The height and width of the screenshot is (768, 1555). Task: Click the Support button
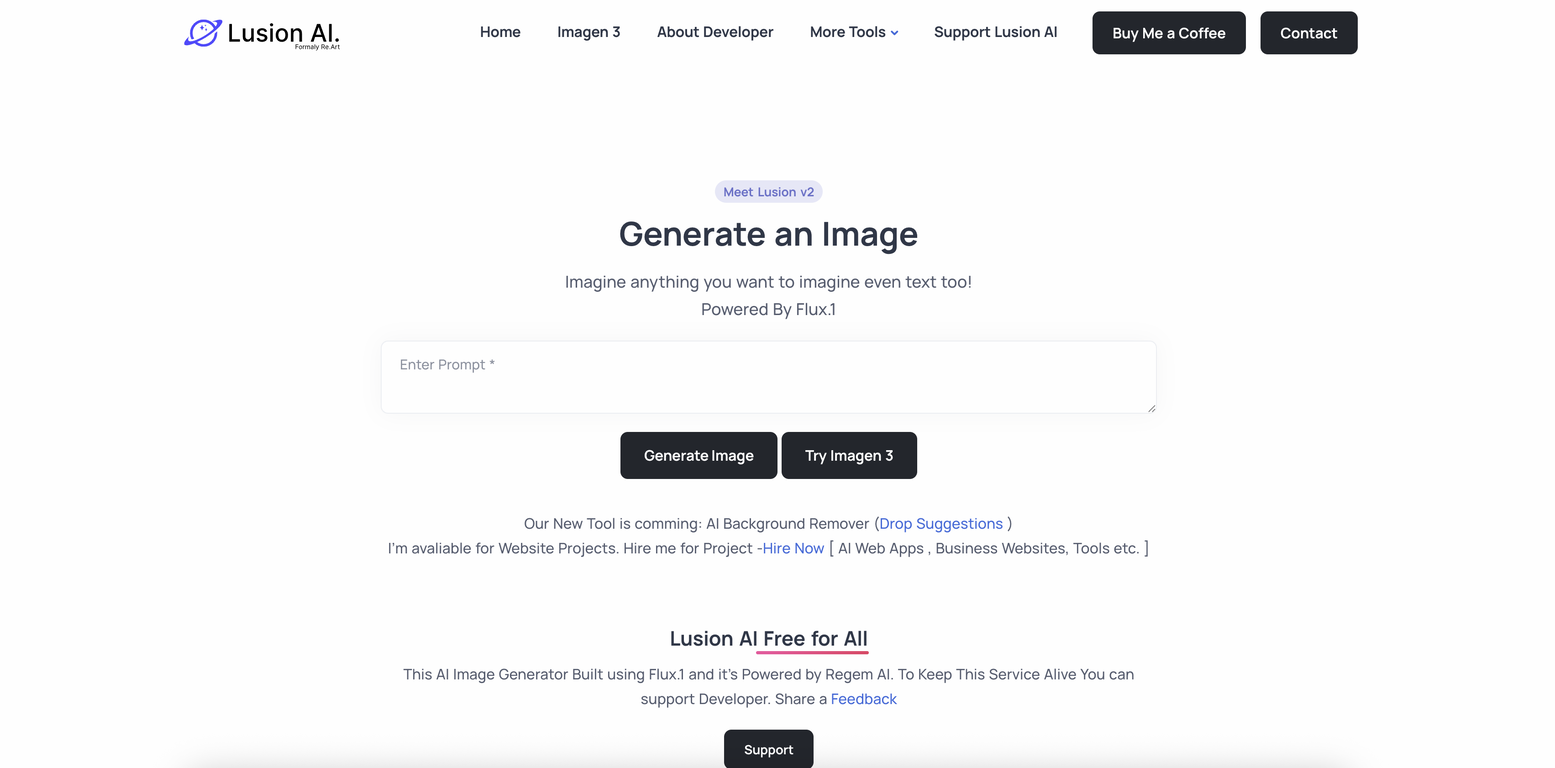point(769,749)
